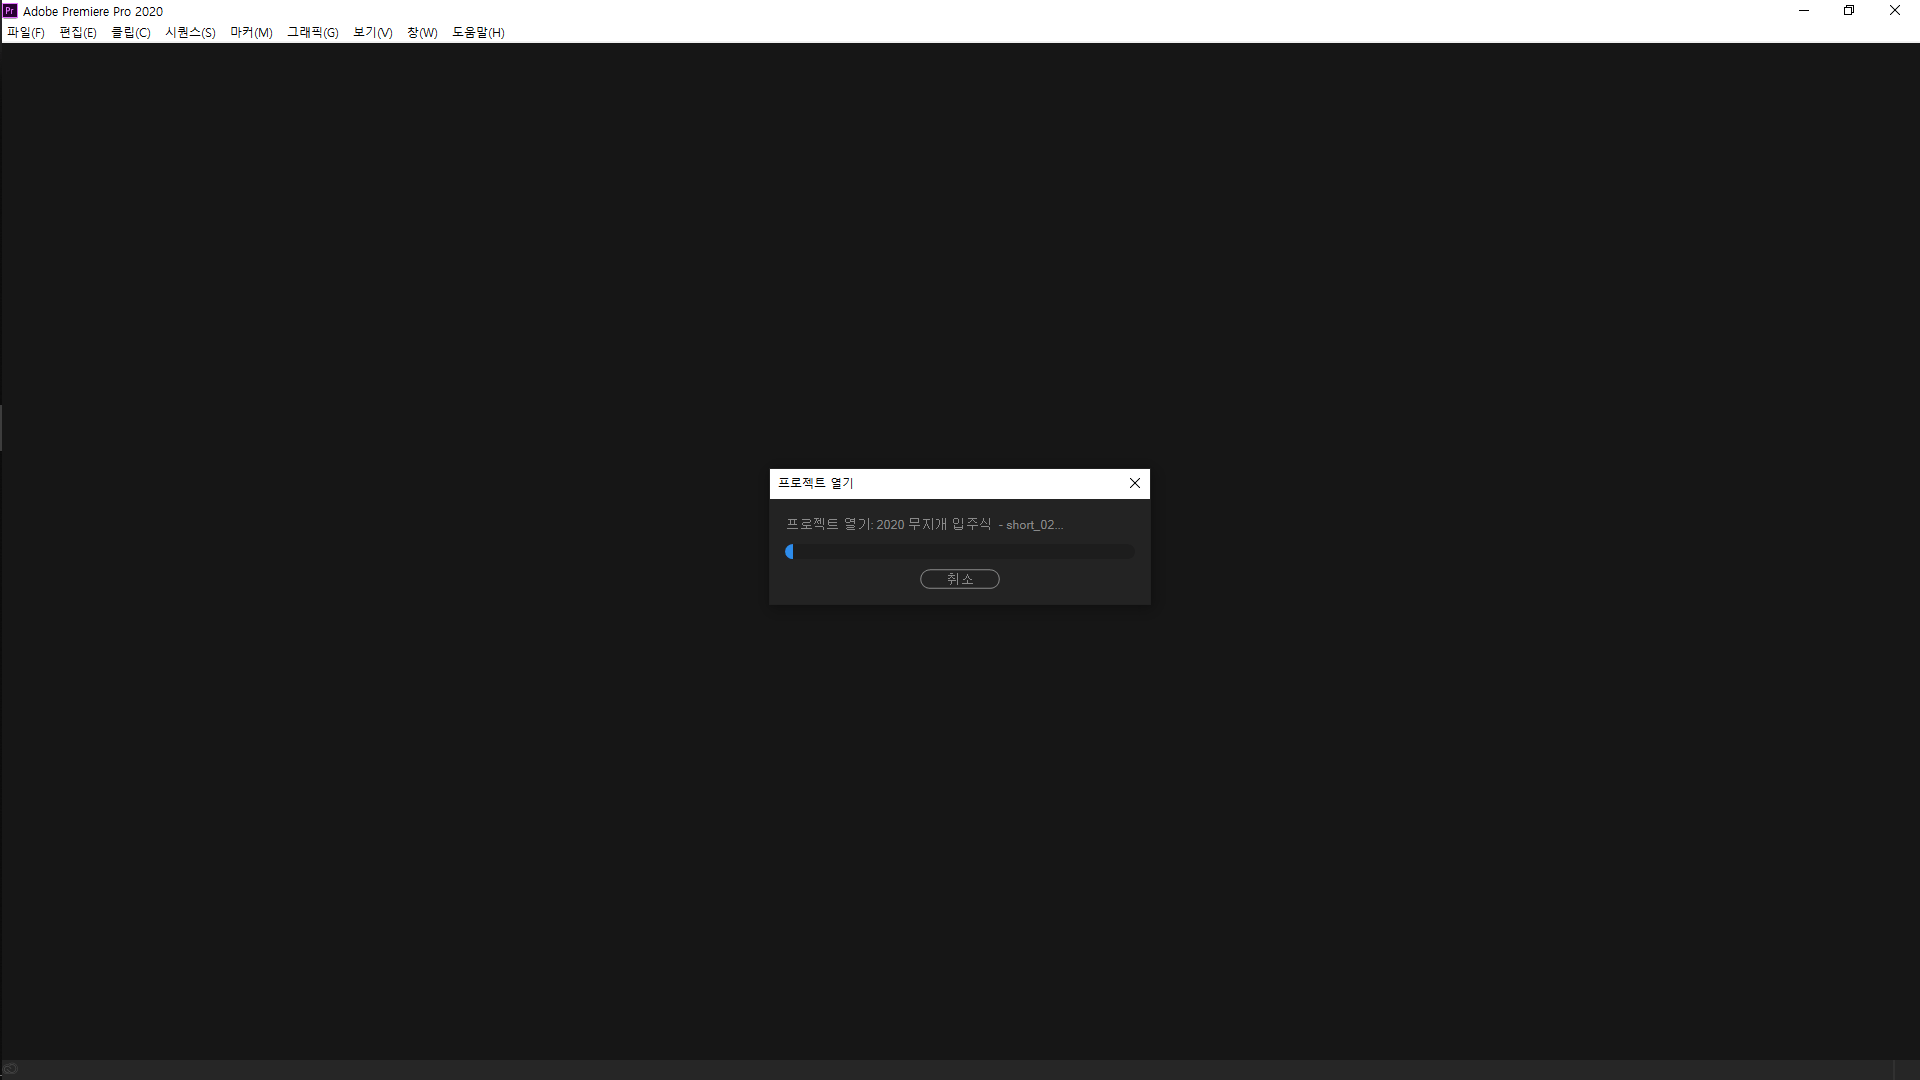This screenshot has height=1080, width=1920.
Task: Close the 프로젝트 열기 dialog with its X
Action: point(1134,483)
